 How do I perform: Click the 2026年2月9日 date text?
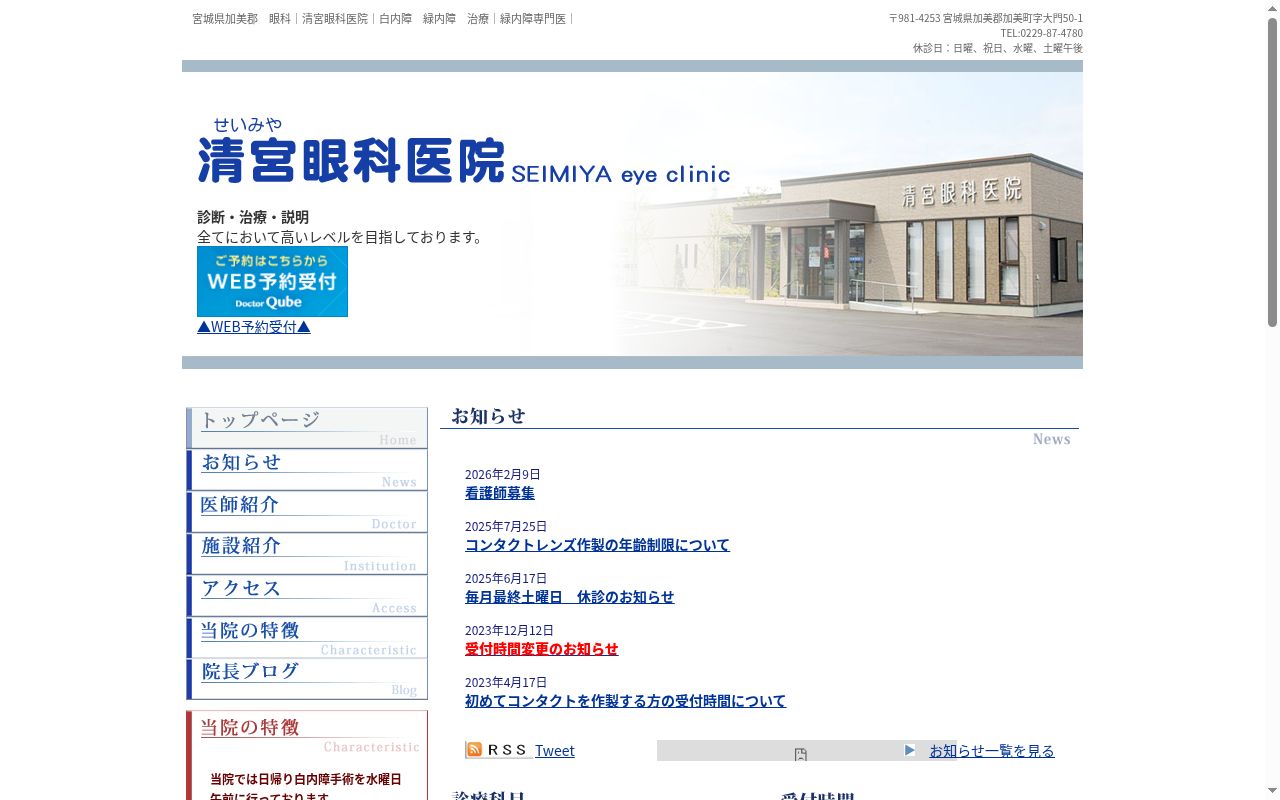coord(503,474)
